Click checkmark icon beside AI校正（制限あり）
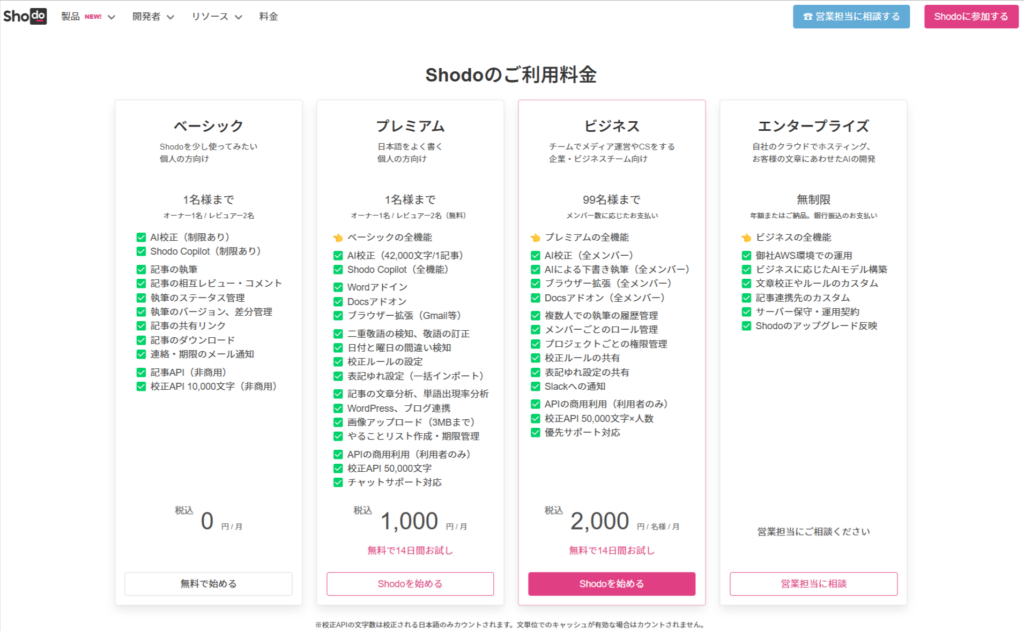1024x631 pixels. coord(141,238)
